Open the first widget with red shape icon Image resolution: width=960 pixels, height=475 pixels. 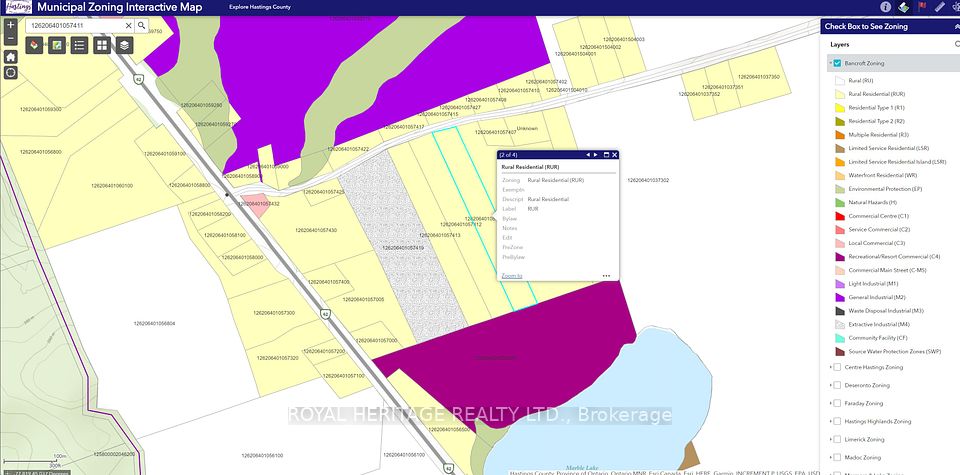[x=34, y=45]
